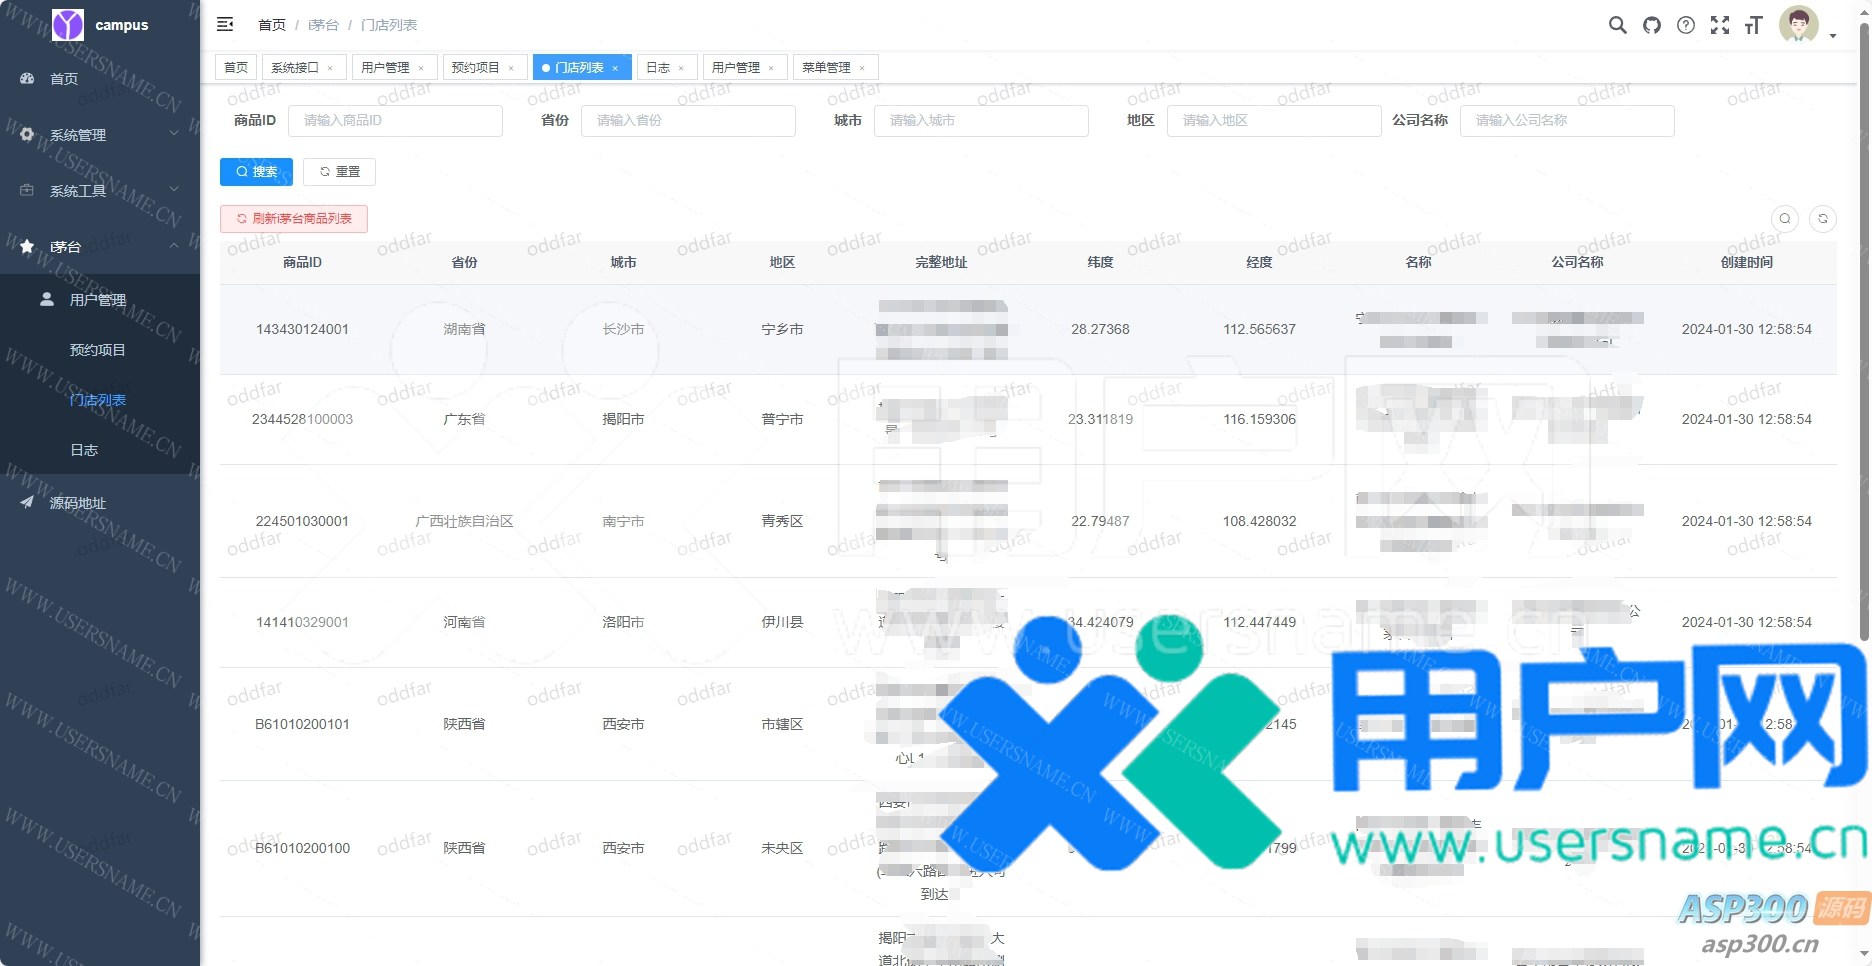Focus the 公司名称 input field
The height and width of the screenshot is (966, 1872).
[1567, 120]
